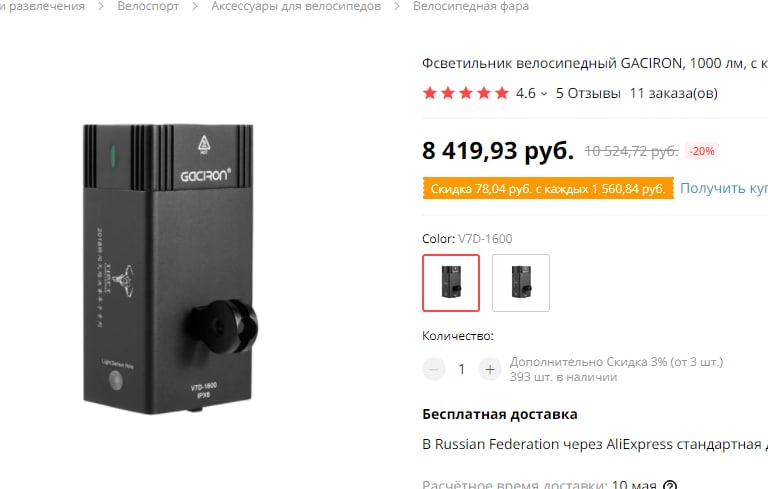768x489 pixels.
Task: Expand the 4.6 rating dropdown chevron
Action: point(544,94)
